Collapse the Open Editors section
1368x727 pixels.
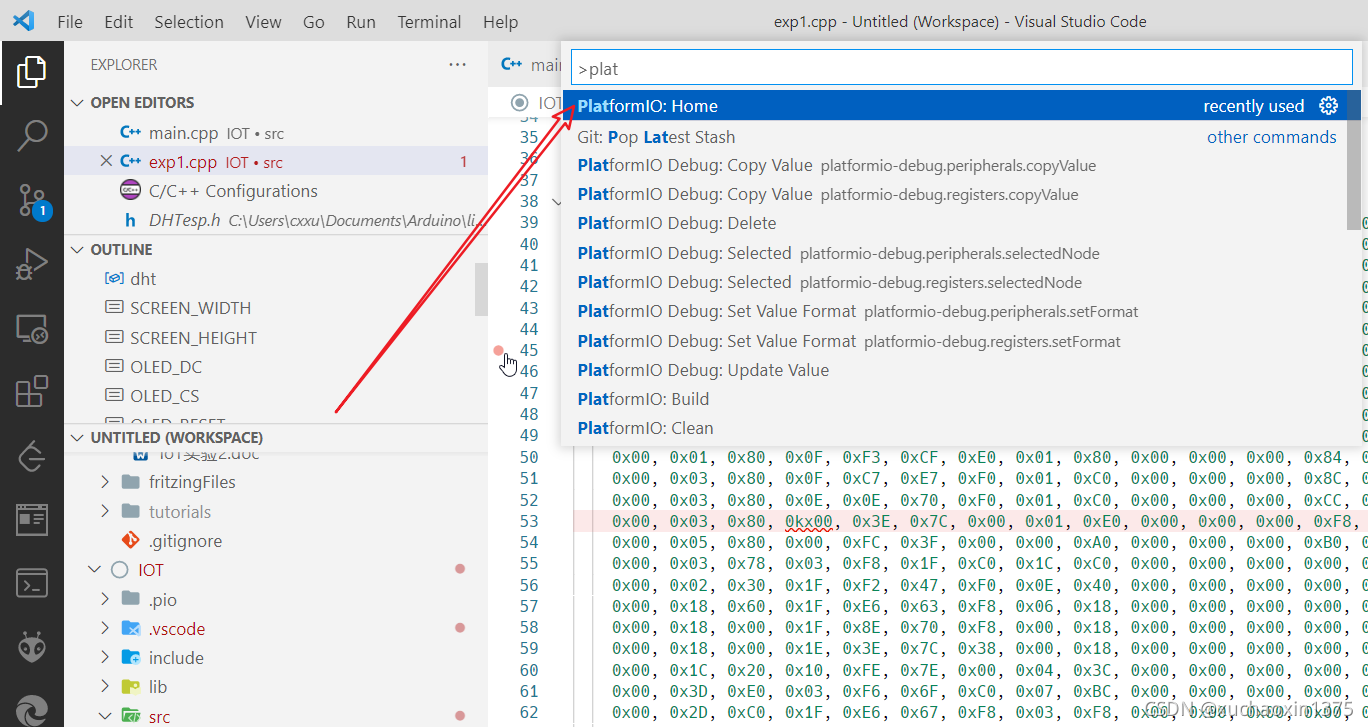click(x=78, y=103)
